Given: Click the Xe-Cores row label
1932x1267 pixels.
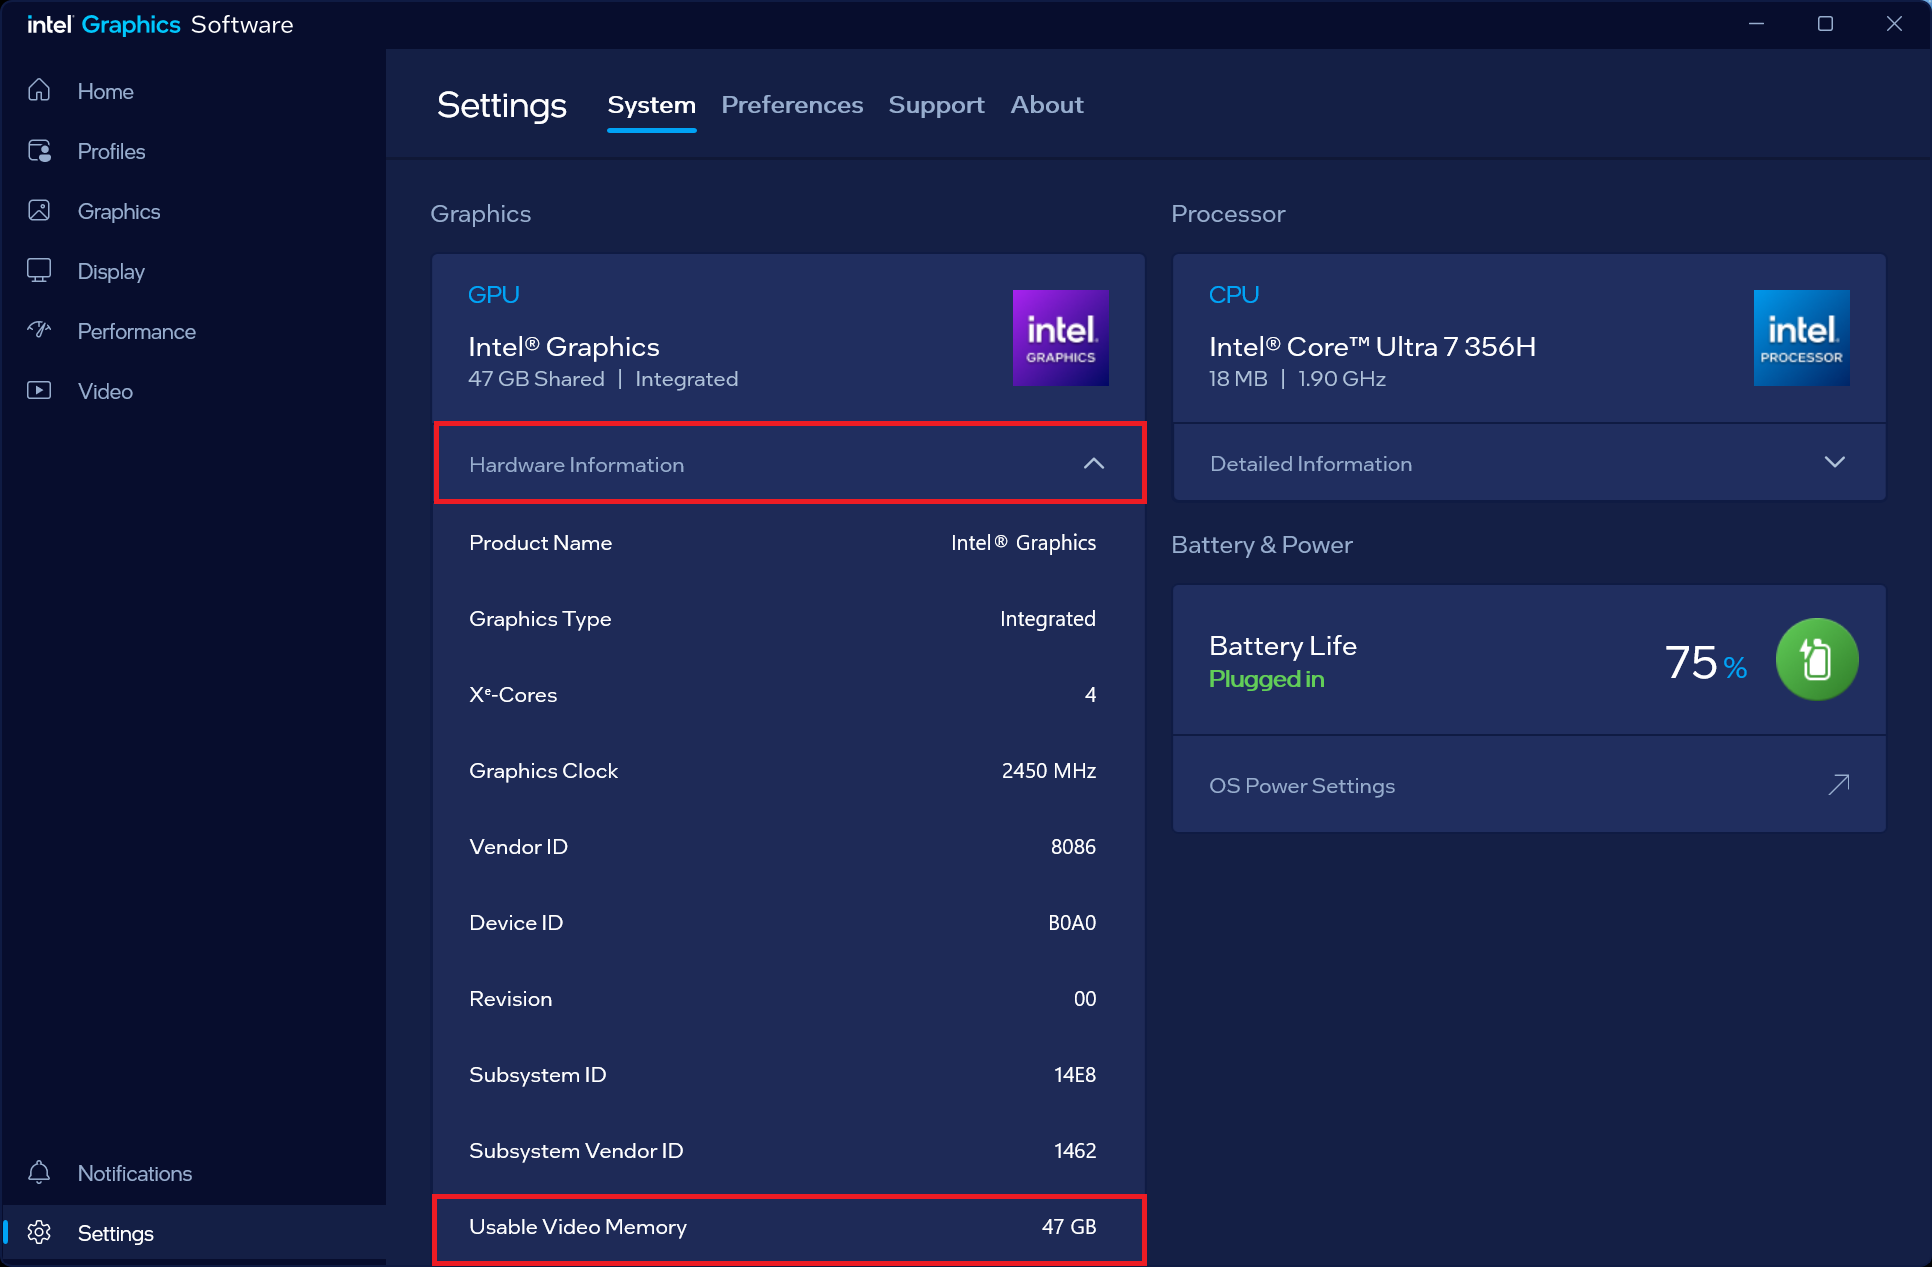Looking at the screenshot, I should (x=513, y=695).
